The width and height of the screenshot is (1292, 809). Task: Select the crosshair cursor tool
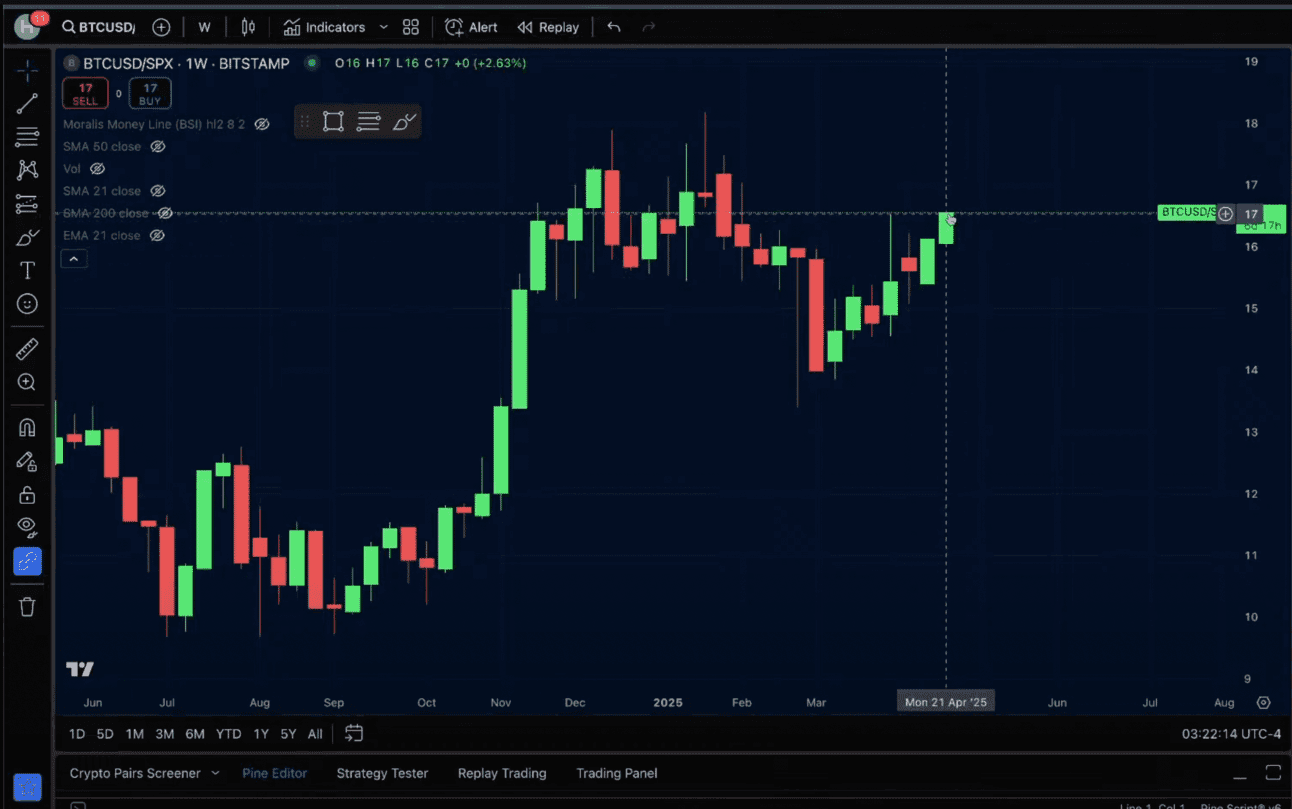27,71
